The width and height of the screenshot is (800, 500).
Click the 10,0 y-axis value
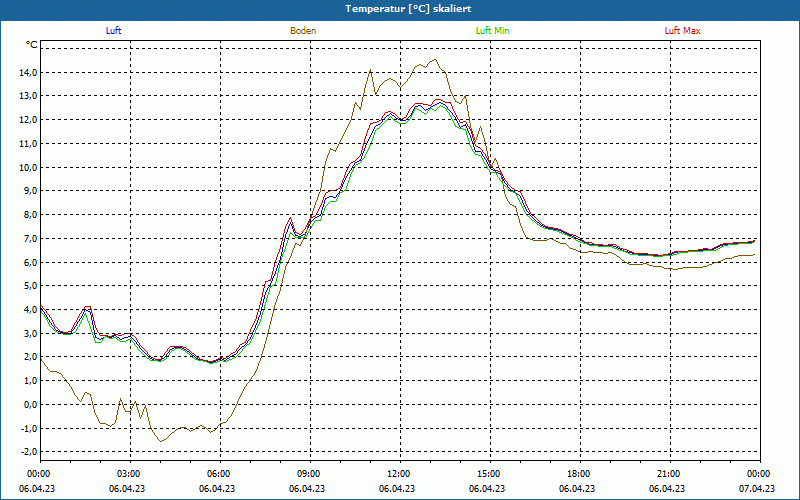[28, 167]
